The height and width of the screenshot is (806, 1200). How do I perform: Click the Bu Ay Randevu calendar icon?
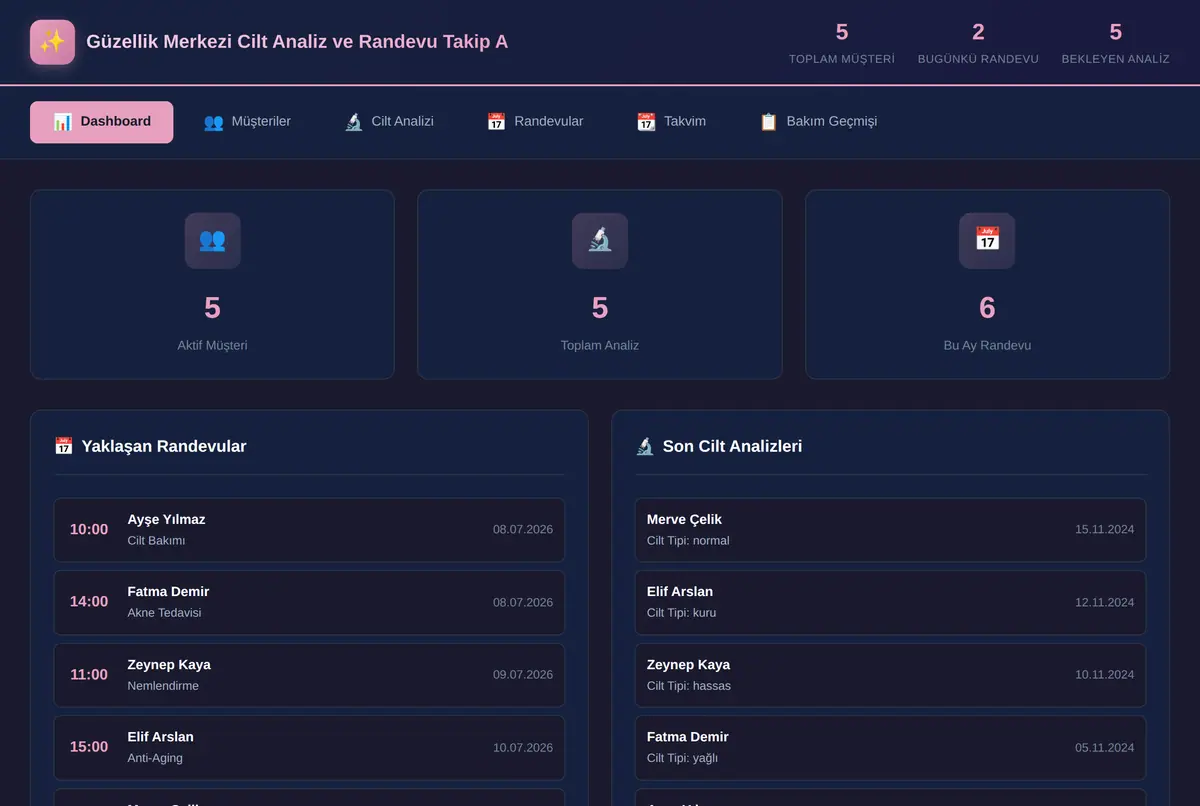click(x=987, y=240)
